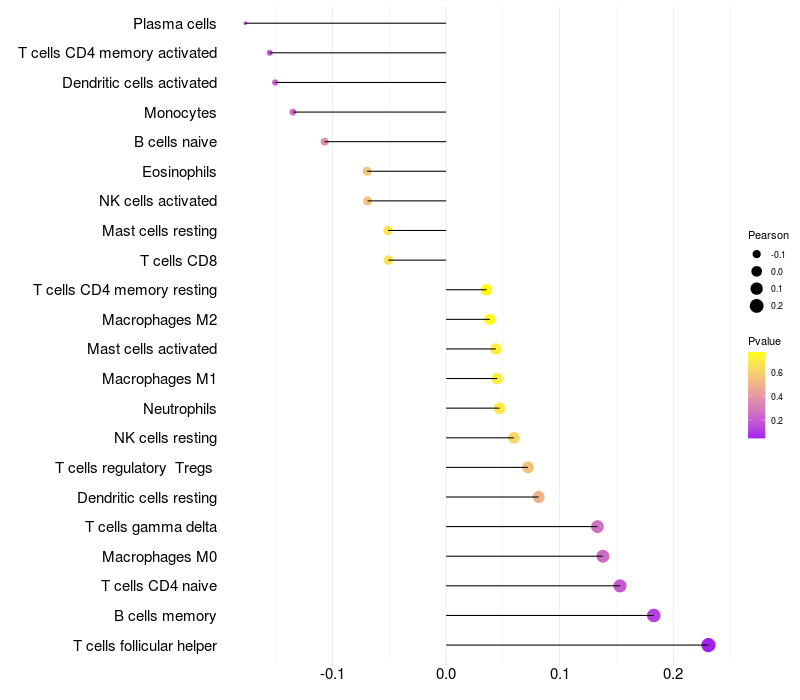The height and width of the screenshot is (700, 800).
Task: Select the B cells memory data point
Action: click(654, 615)
